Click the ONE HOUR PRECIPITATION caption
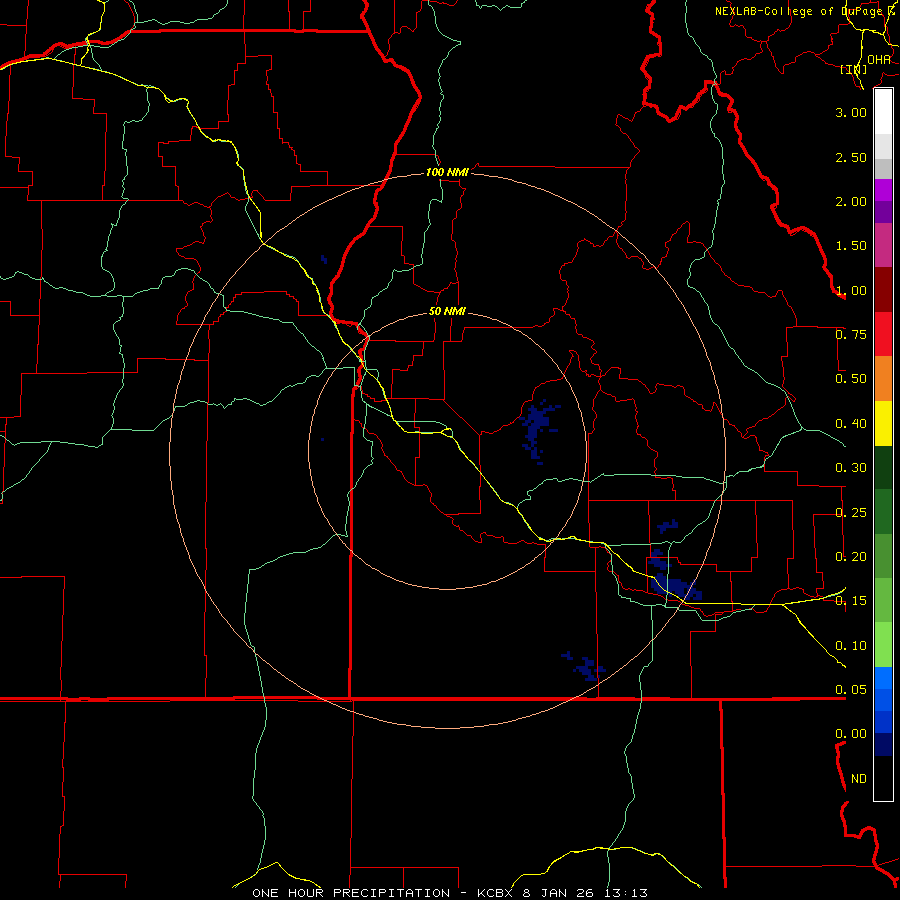The height and width of the screenshot is (900, 900). (351, 893)
